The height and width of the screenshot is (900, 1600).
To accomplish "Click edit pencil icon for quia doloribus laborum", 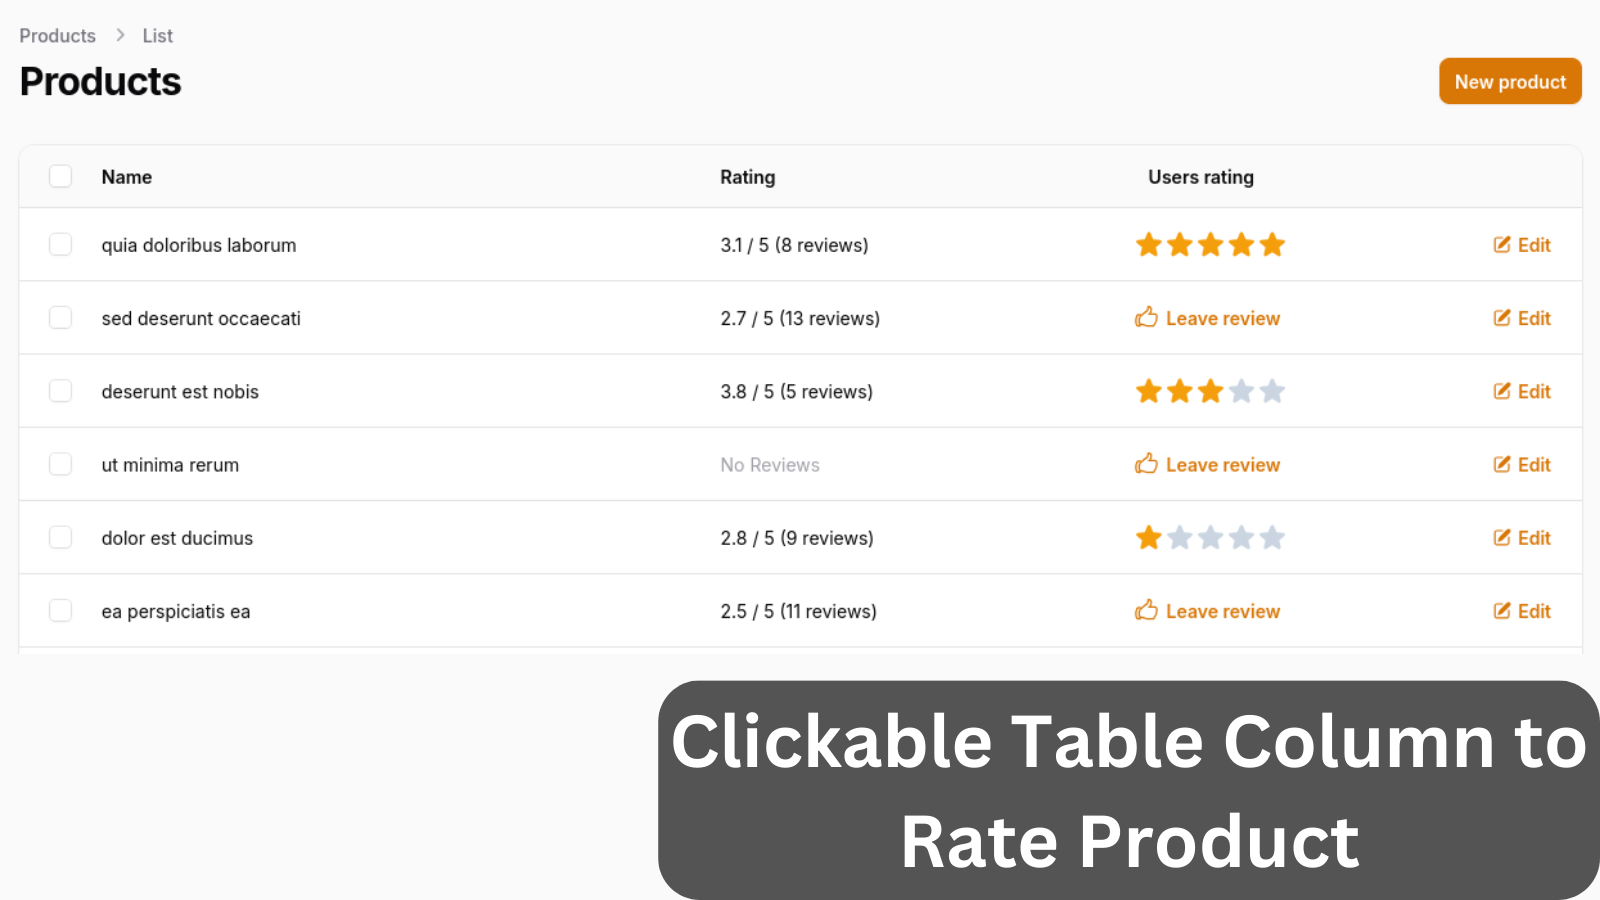I will tap(1502, 245).
